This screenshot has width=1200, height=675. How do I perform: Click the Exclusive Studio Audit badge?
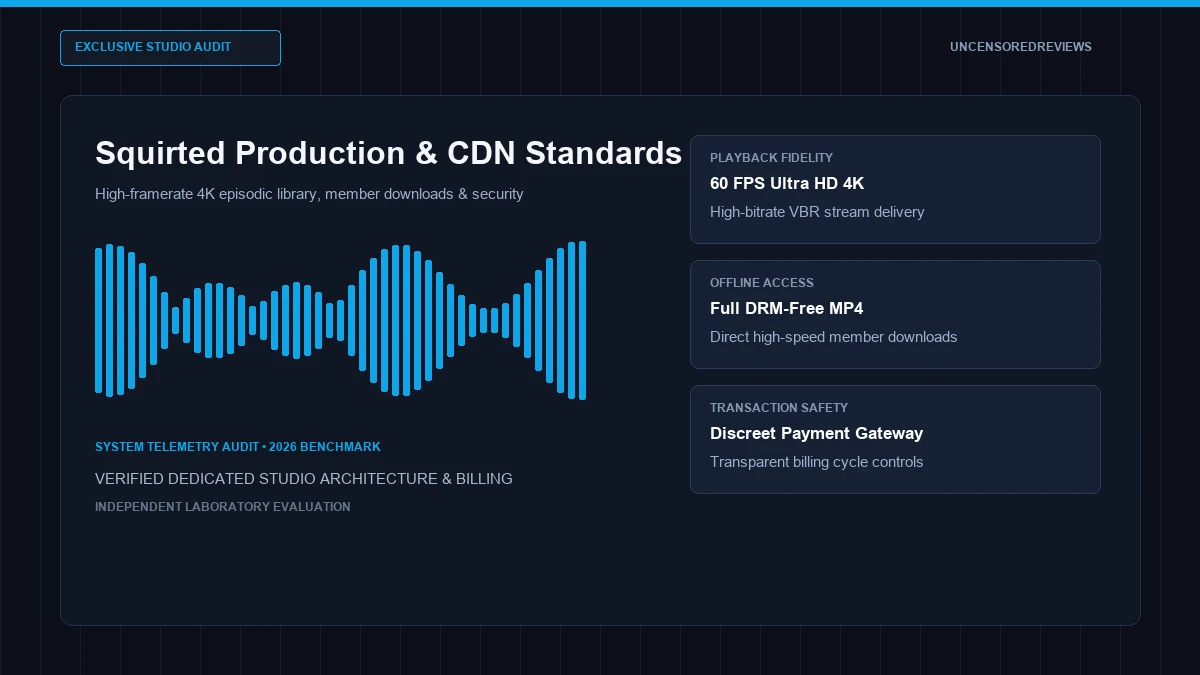170,48
